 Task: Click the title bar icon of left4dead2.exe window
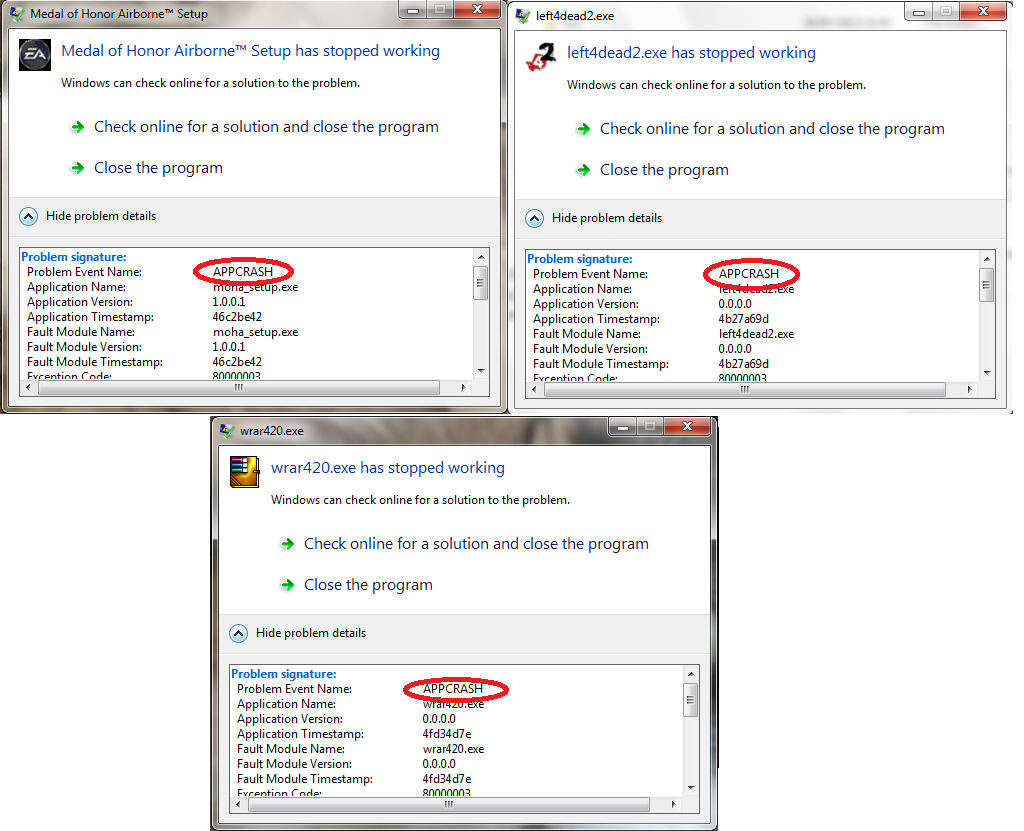pyautogui.click(x=522, y=16)
